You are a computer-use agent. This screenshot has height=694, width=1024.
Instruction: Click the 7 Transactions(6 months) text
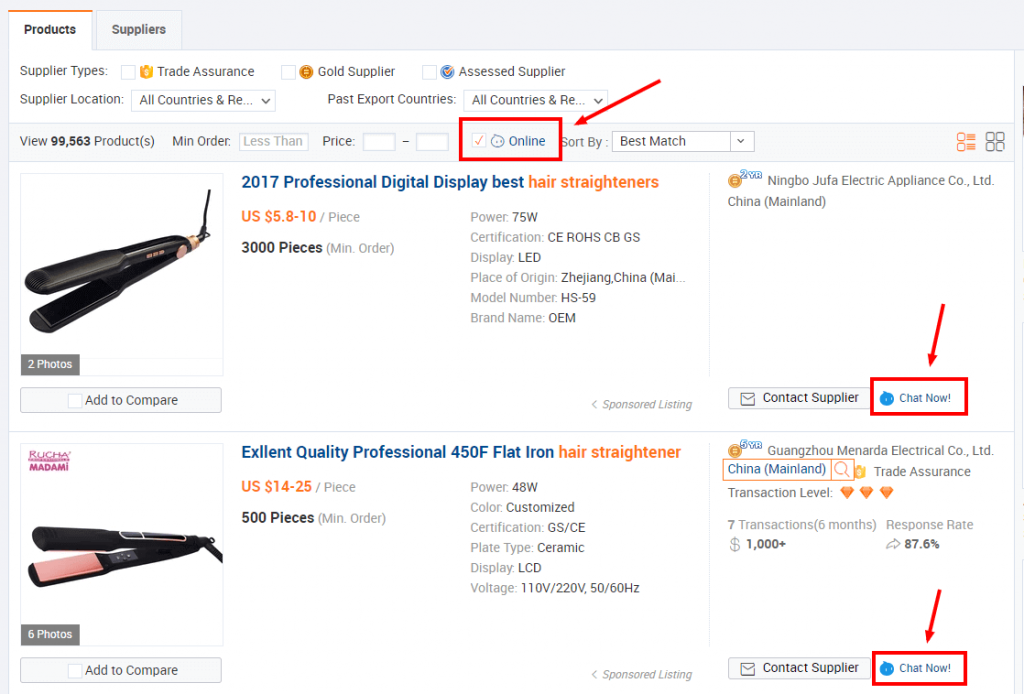(x=801, y=525)
